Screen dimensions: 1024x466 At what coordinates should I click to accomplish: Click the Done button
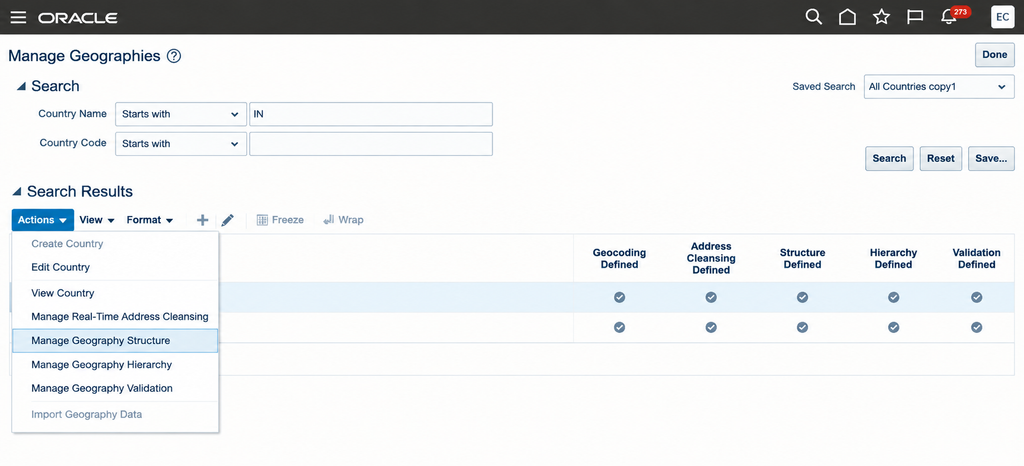995,55
